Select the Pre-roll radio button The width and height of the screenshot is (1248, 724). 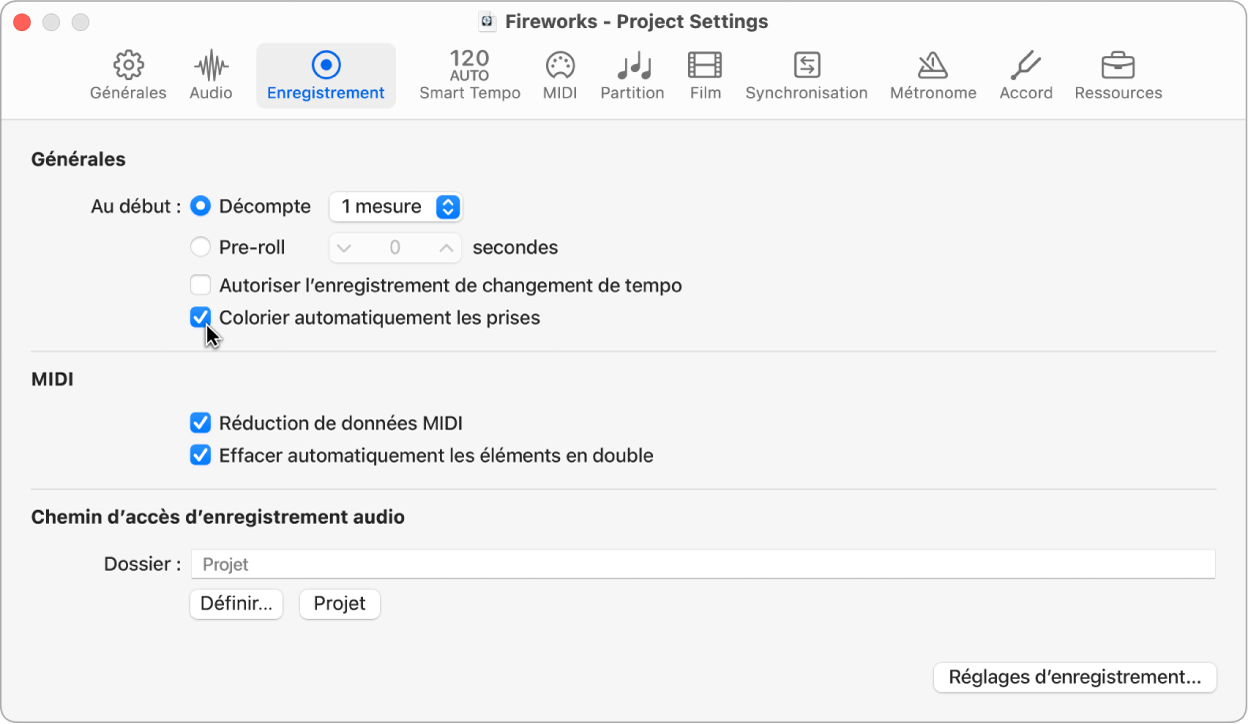click(x=201, y=247)
